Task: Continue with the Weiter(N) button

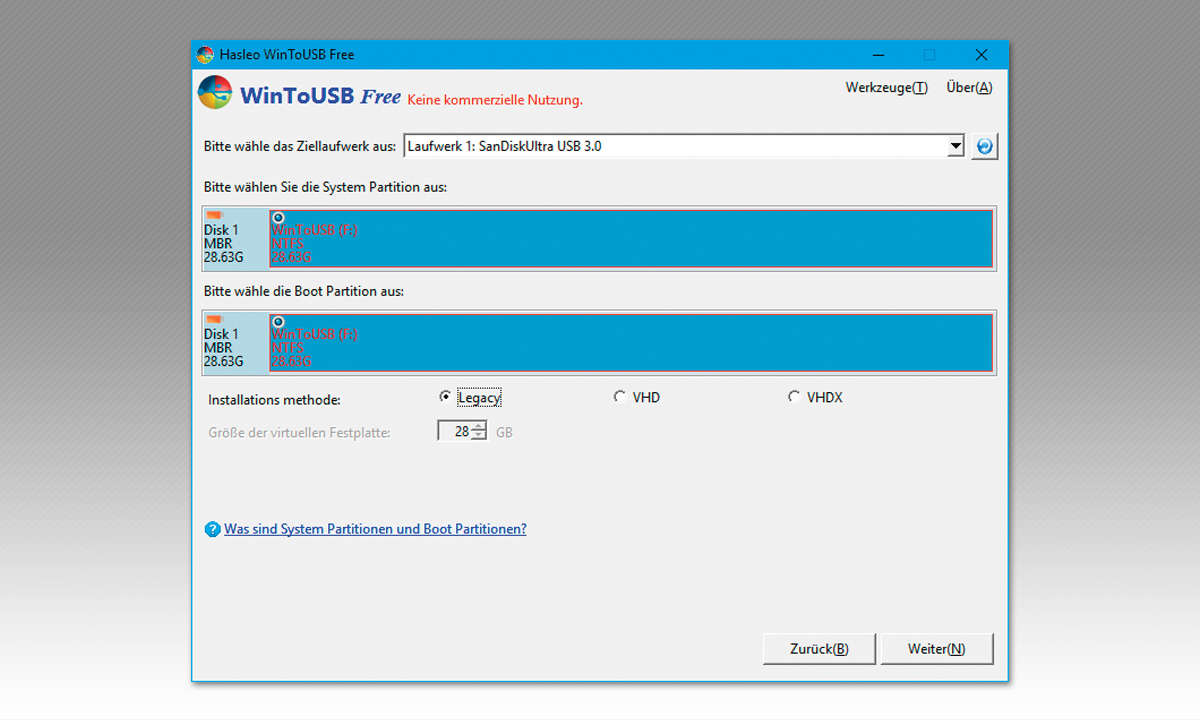Action: click(937, 649)
